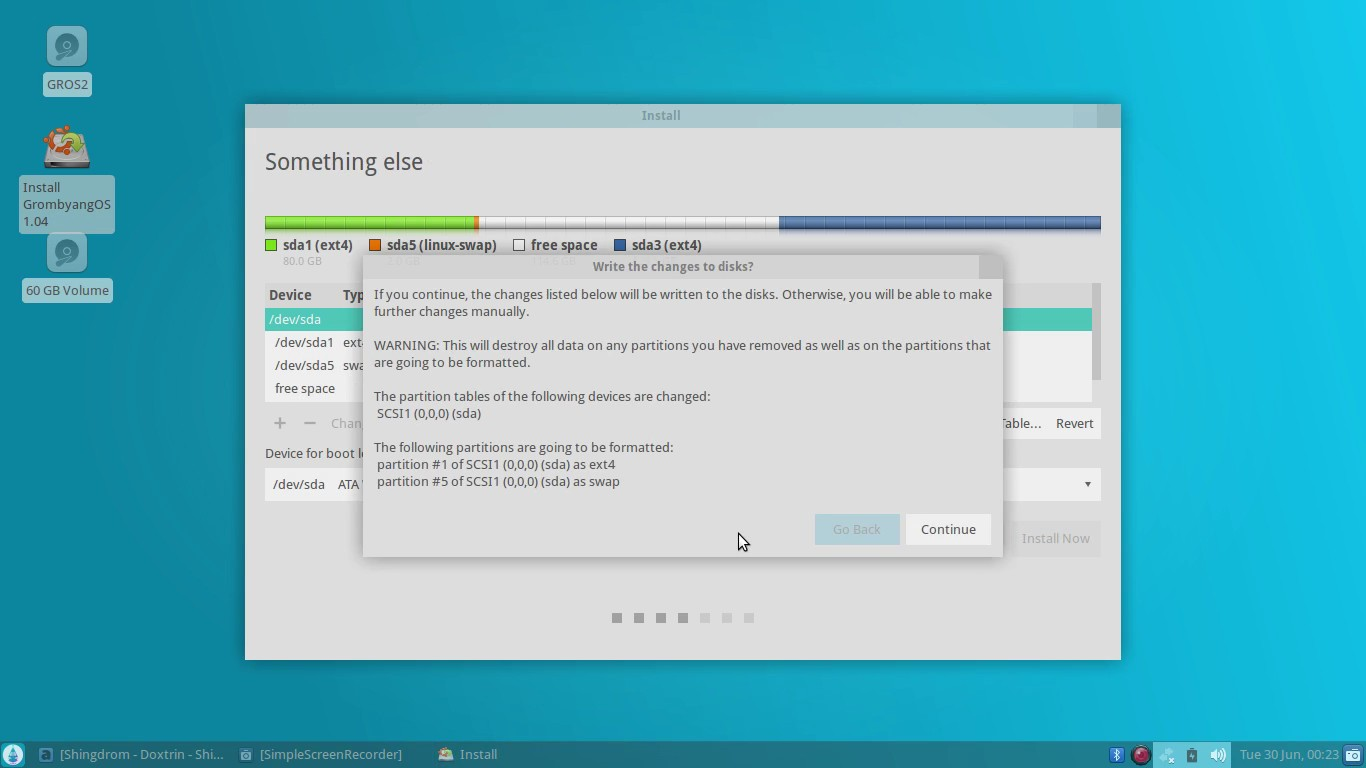Click the Revert button

pos(1074,423)
